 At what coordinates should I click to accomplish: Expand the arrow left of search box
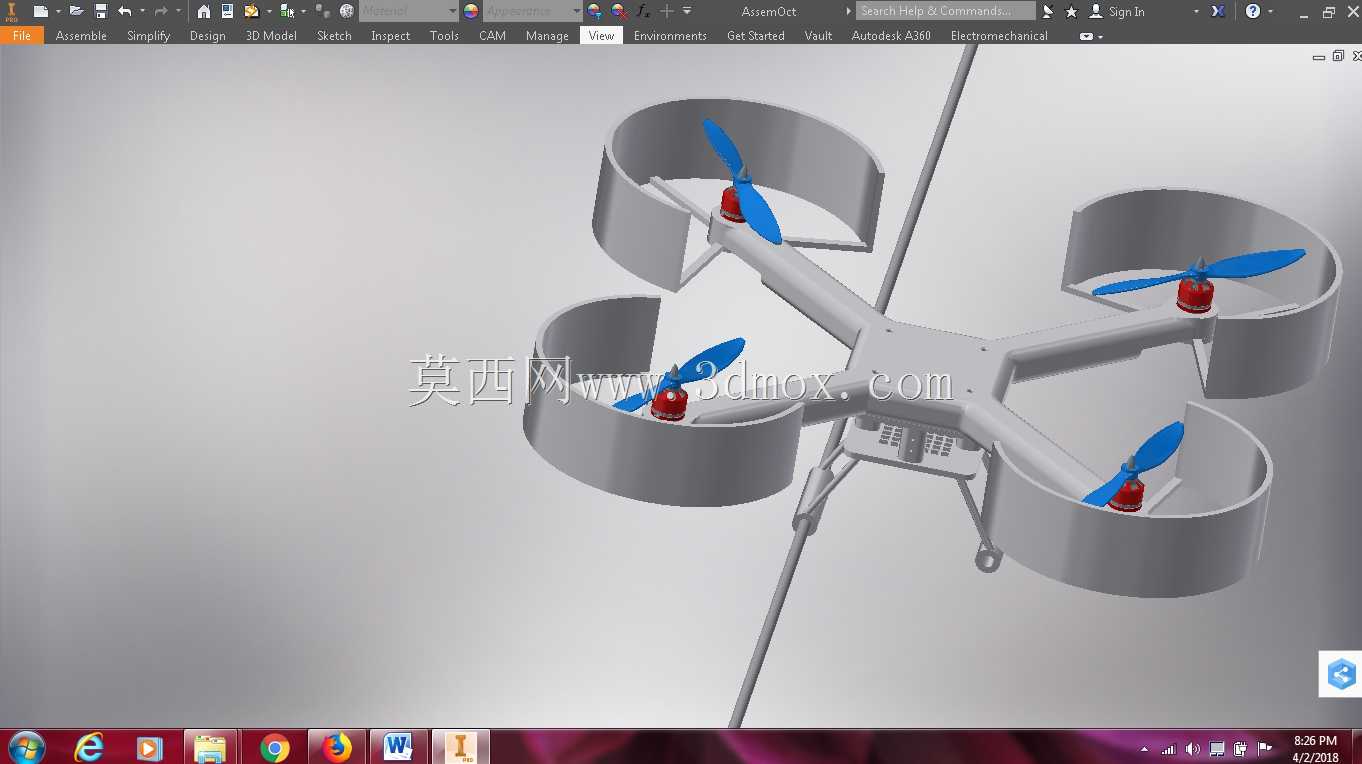click(849, 11)
